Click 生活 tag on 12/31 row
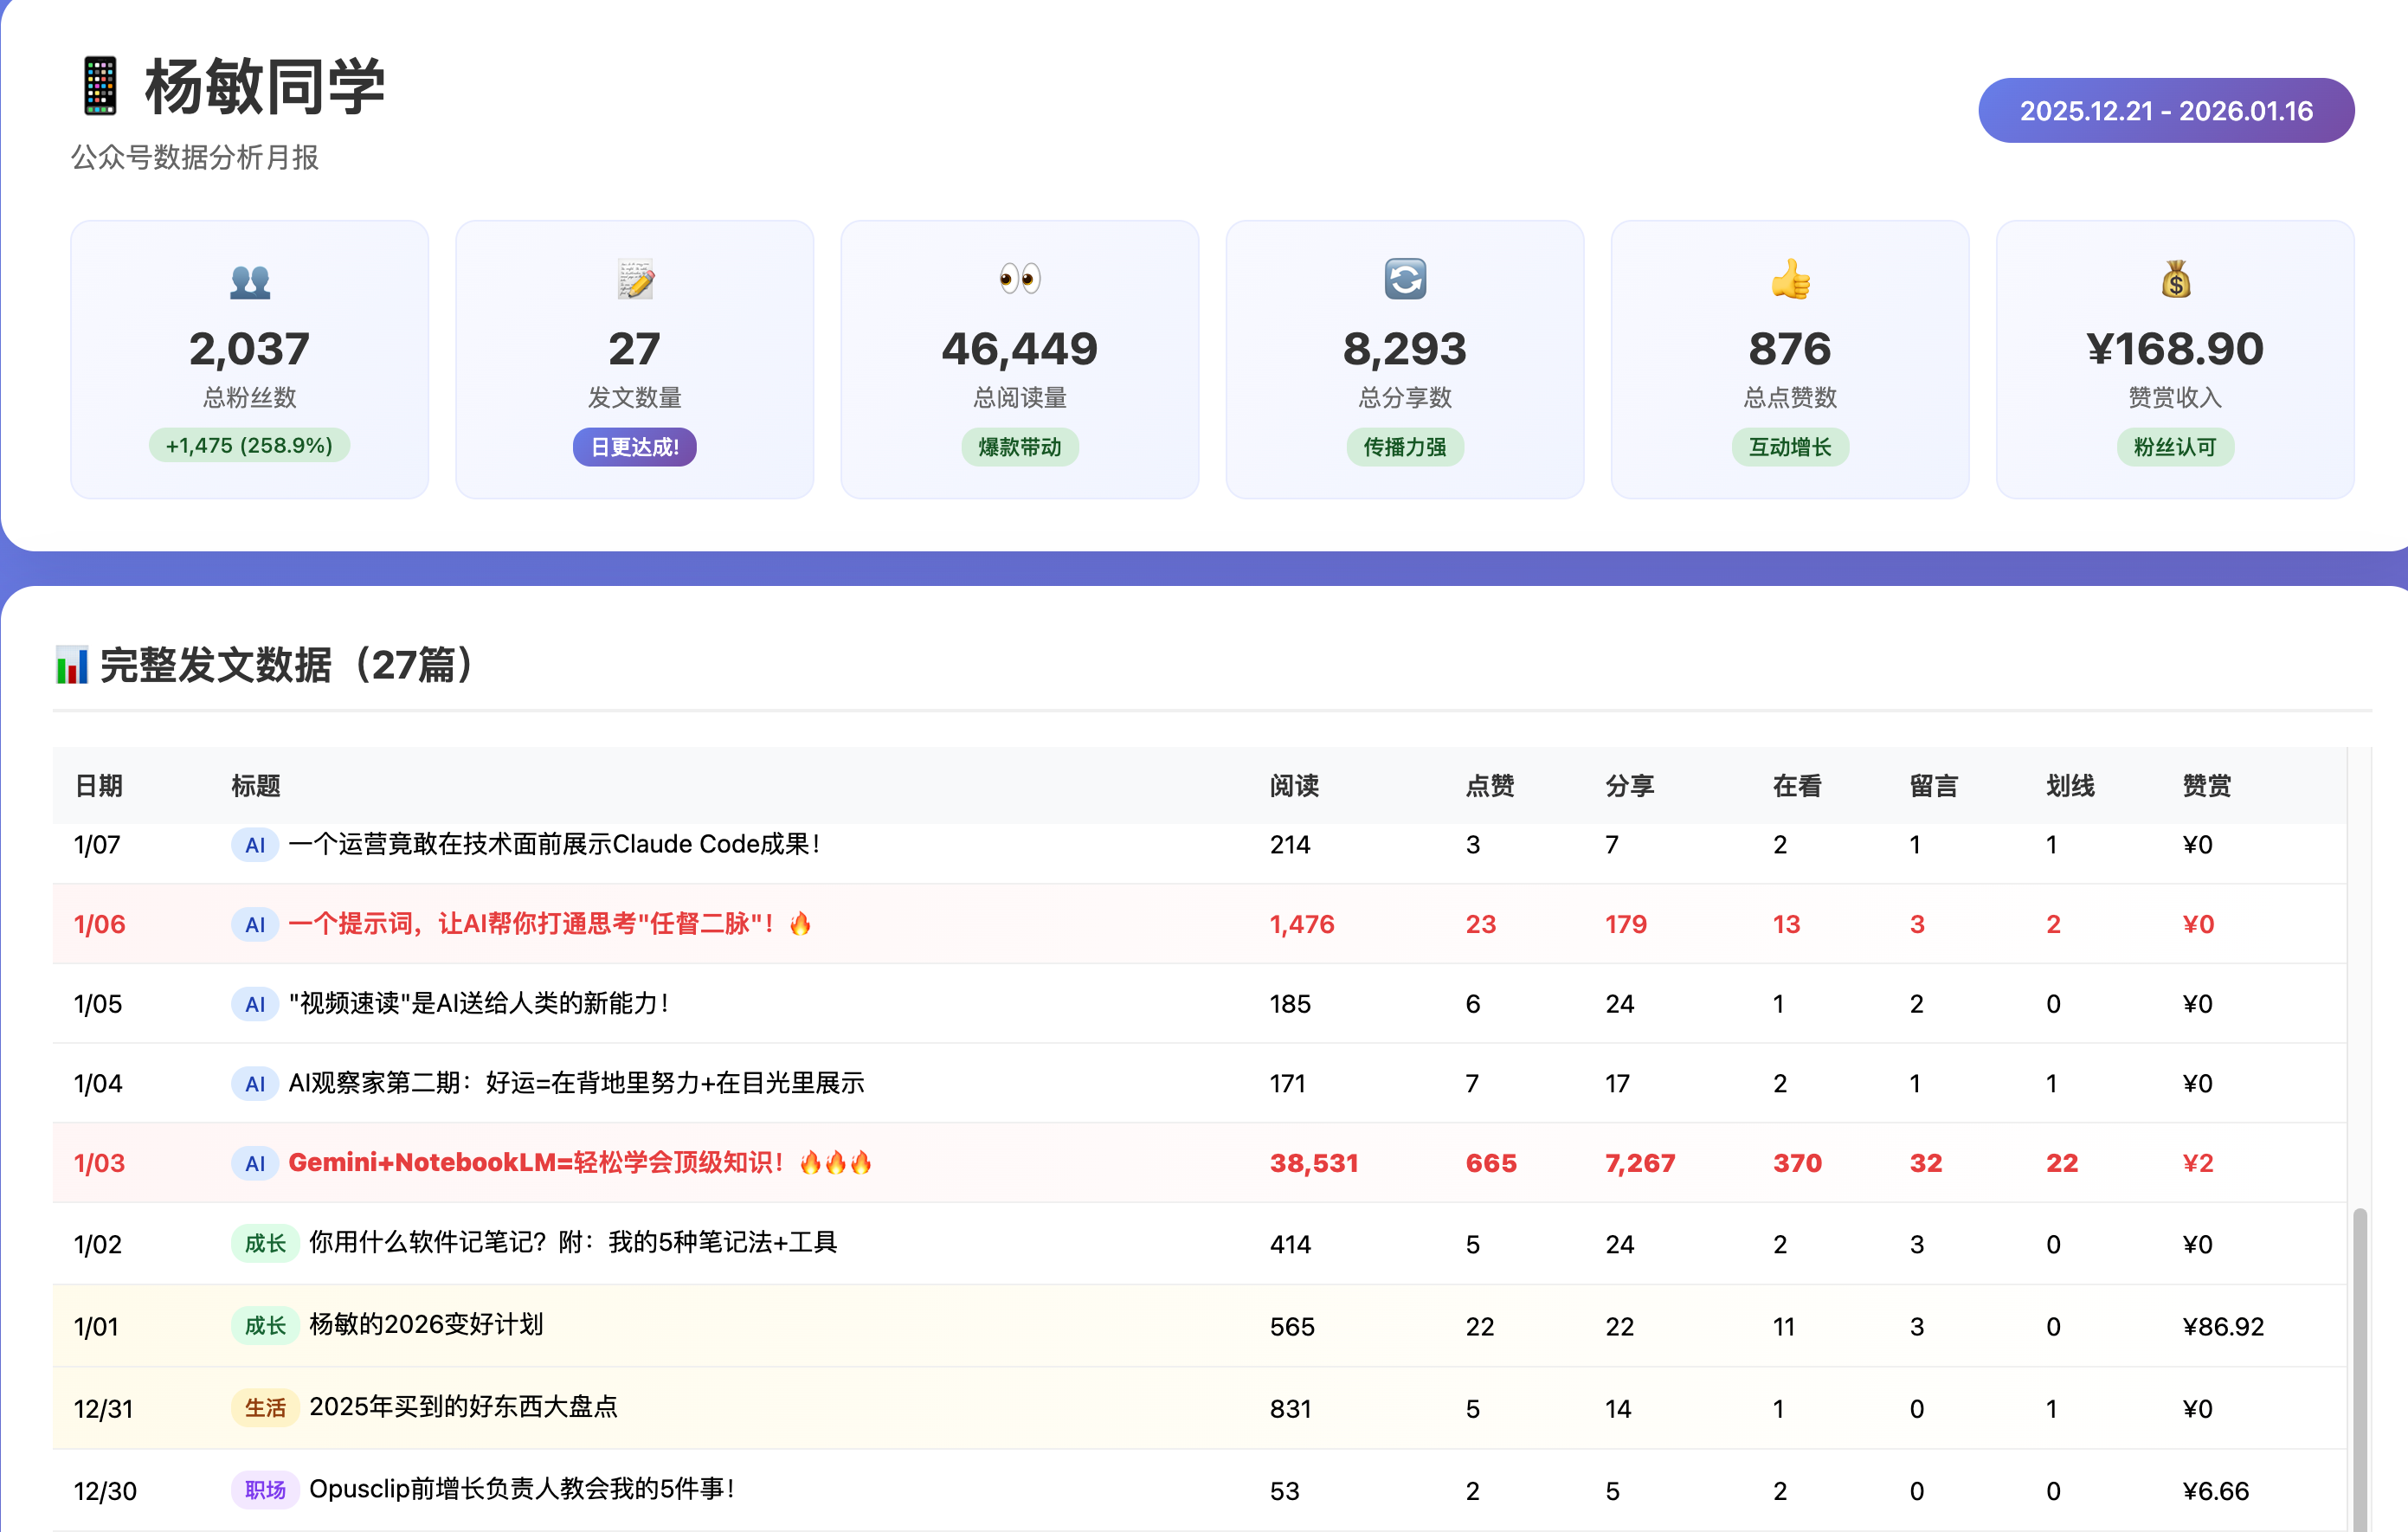Viewport: 2408px width, 1532px height. pyautogui.click(x=265, y=1408)
